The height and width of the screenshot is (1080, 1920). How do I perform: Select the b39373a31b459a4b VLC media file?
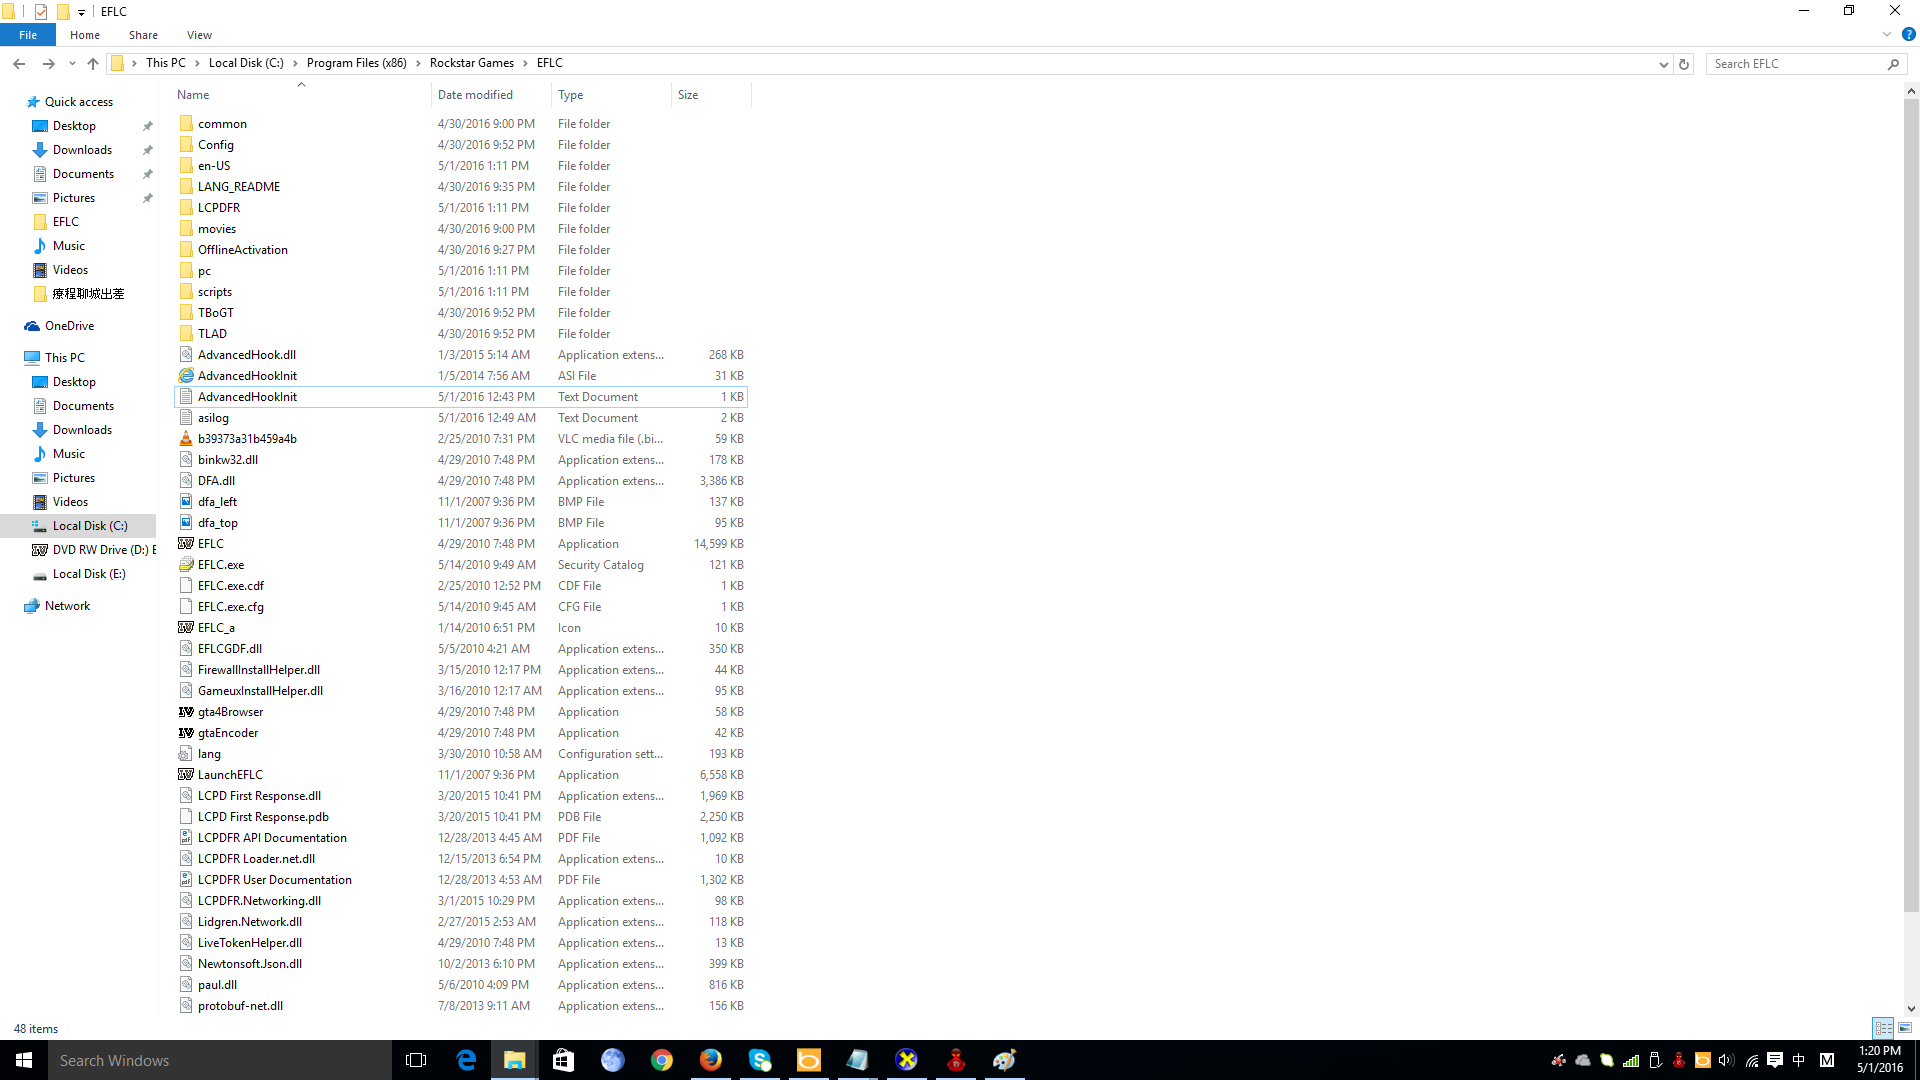pyautogui.click(x=247, y=439)
